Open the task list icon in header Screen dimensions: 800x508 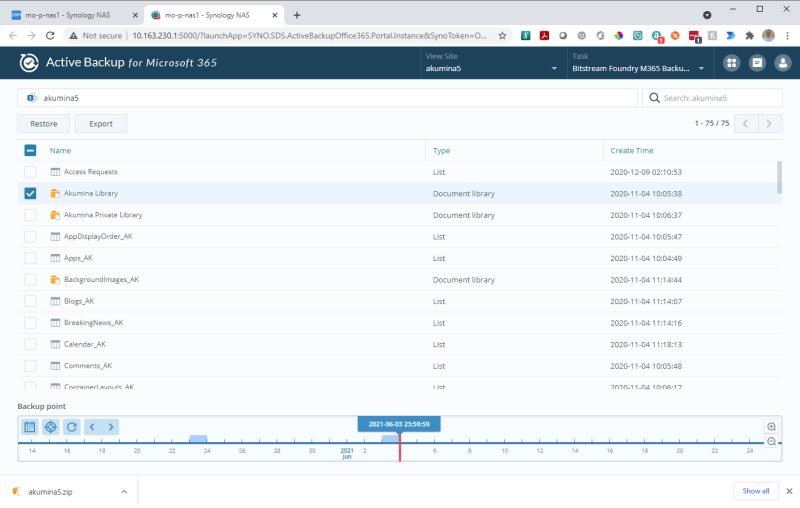(757, 63)
